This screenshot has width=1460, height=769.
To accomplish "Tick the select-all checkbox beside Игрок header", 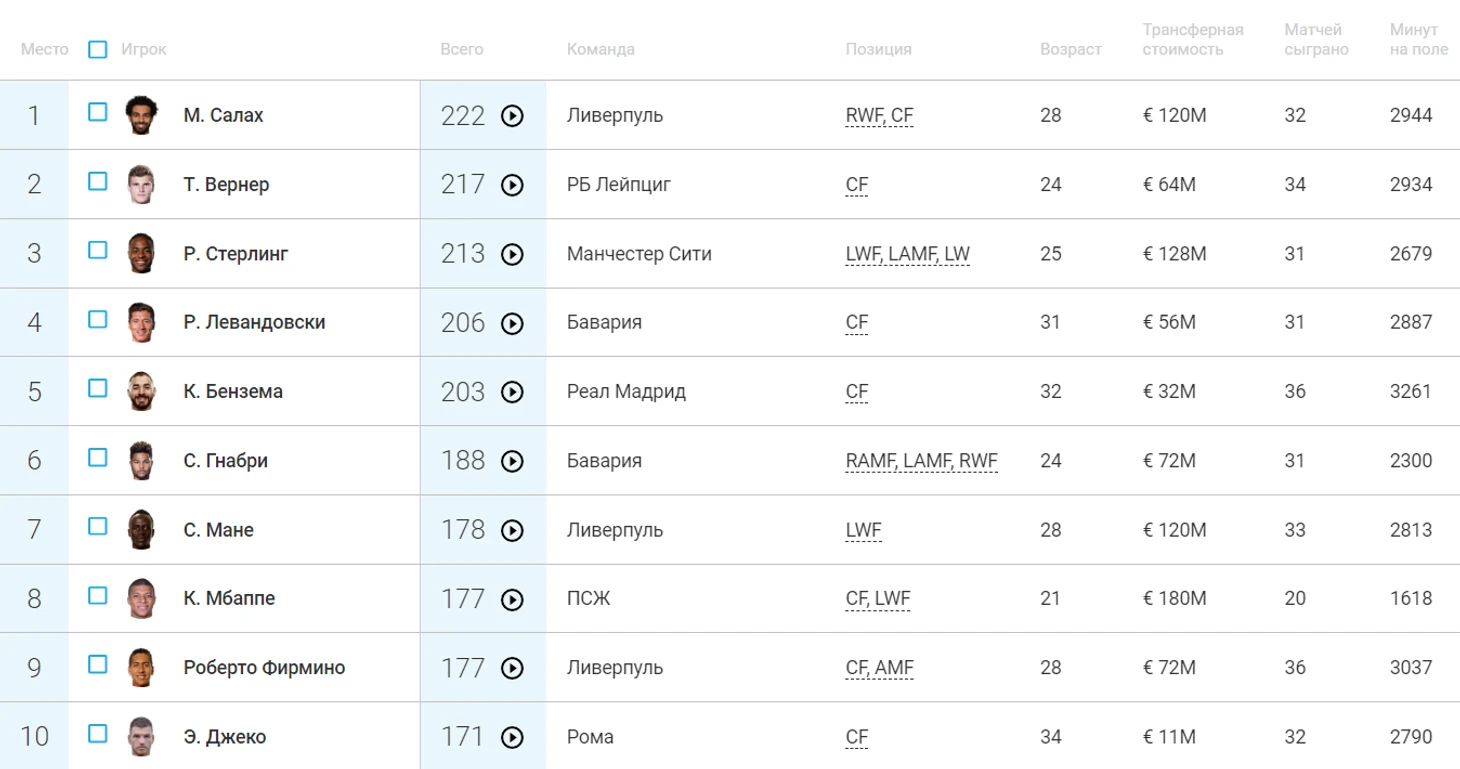I will point(97,49).
